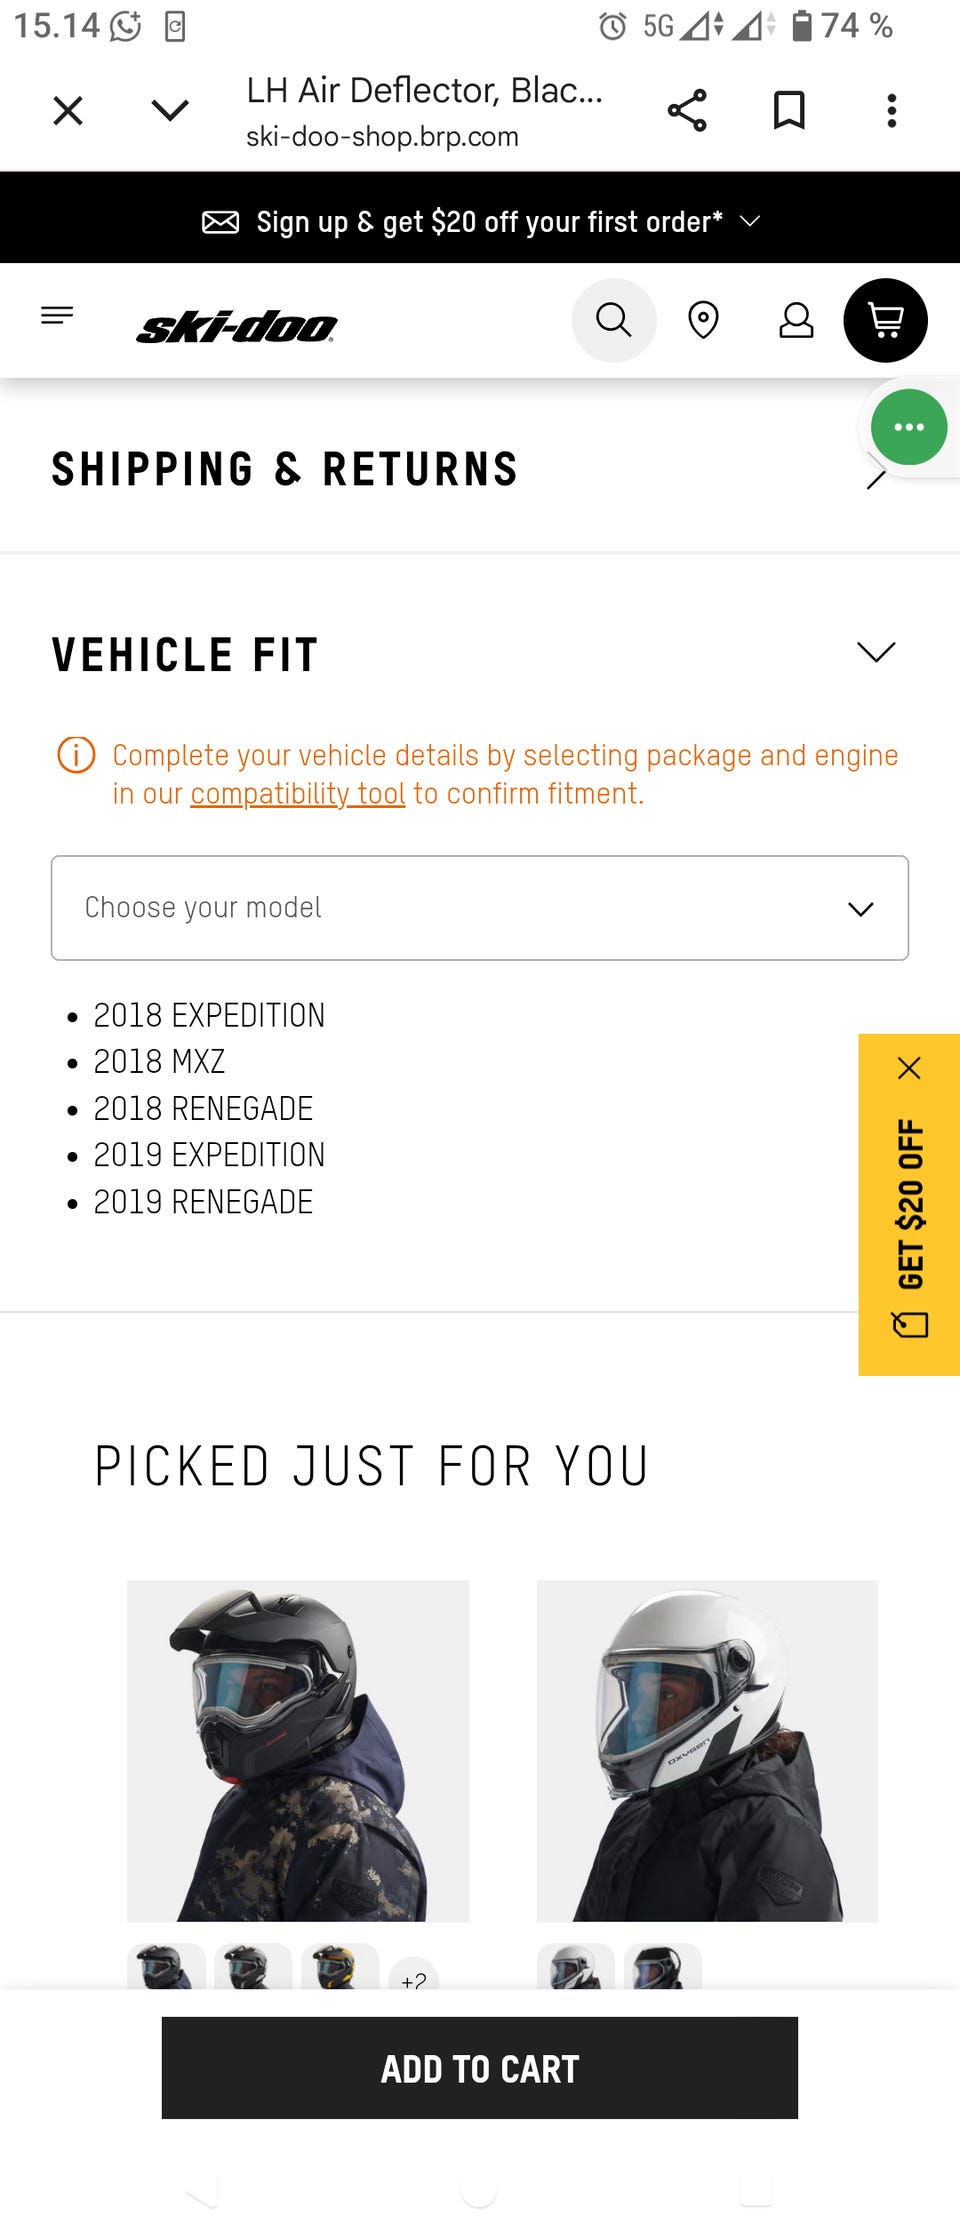Open the search magnifier icon
The height and width of the screenshot is (2240, 960).
click(x=613, y=320)
